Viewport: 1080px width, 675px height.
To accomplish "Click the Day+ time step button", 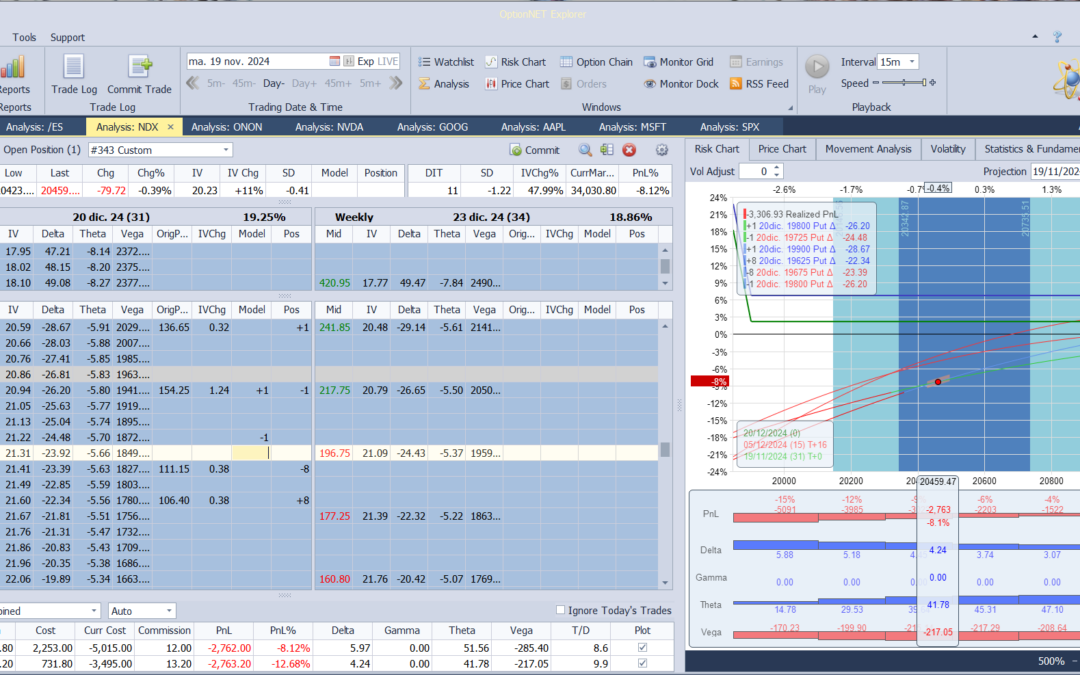I will 304,83.
